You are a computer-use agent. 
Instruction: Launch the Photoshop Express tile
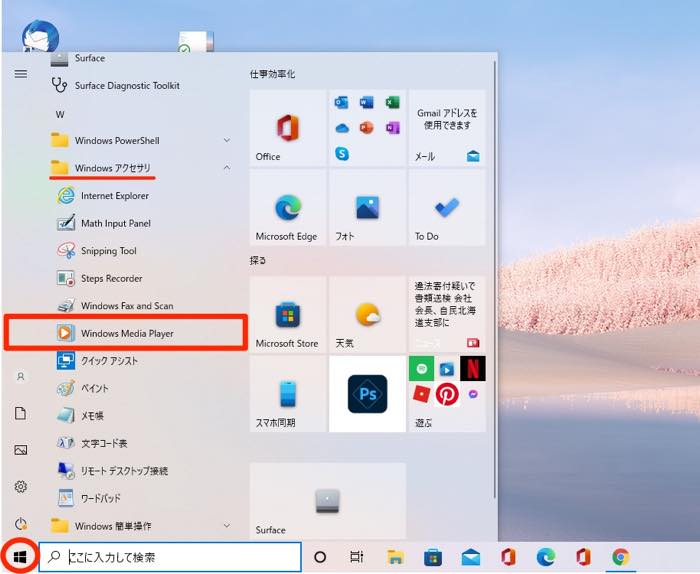coord(367,394)
